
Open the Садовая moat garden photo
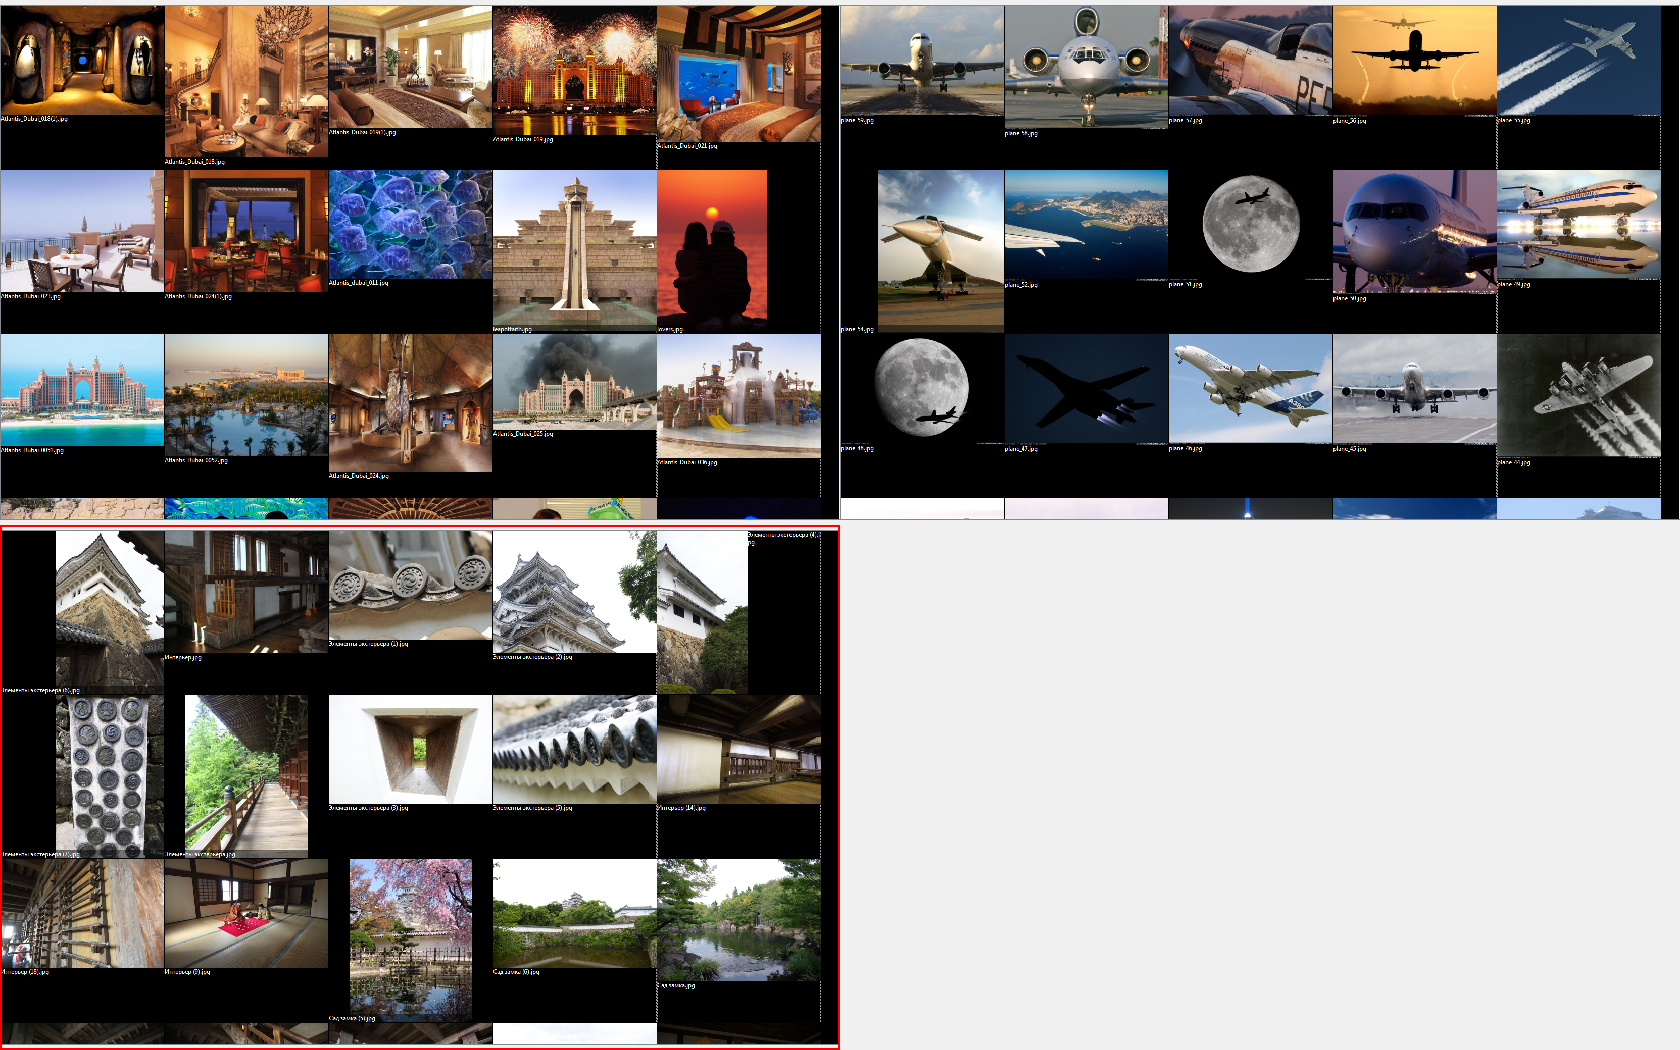(x=575, y=913)
